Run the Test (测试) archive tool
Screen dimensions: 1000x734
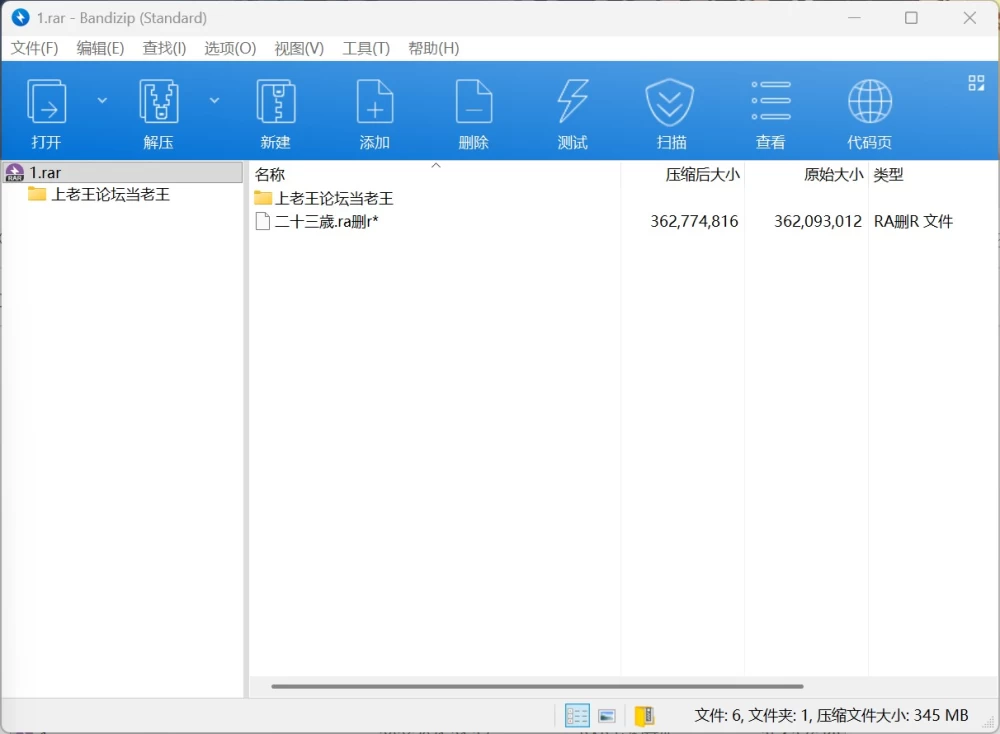pos(573,102)
